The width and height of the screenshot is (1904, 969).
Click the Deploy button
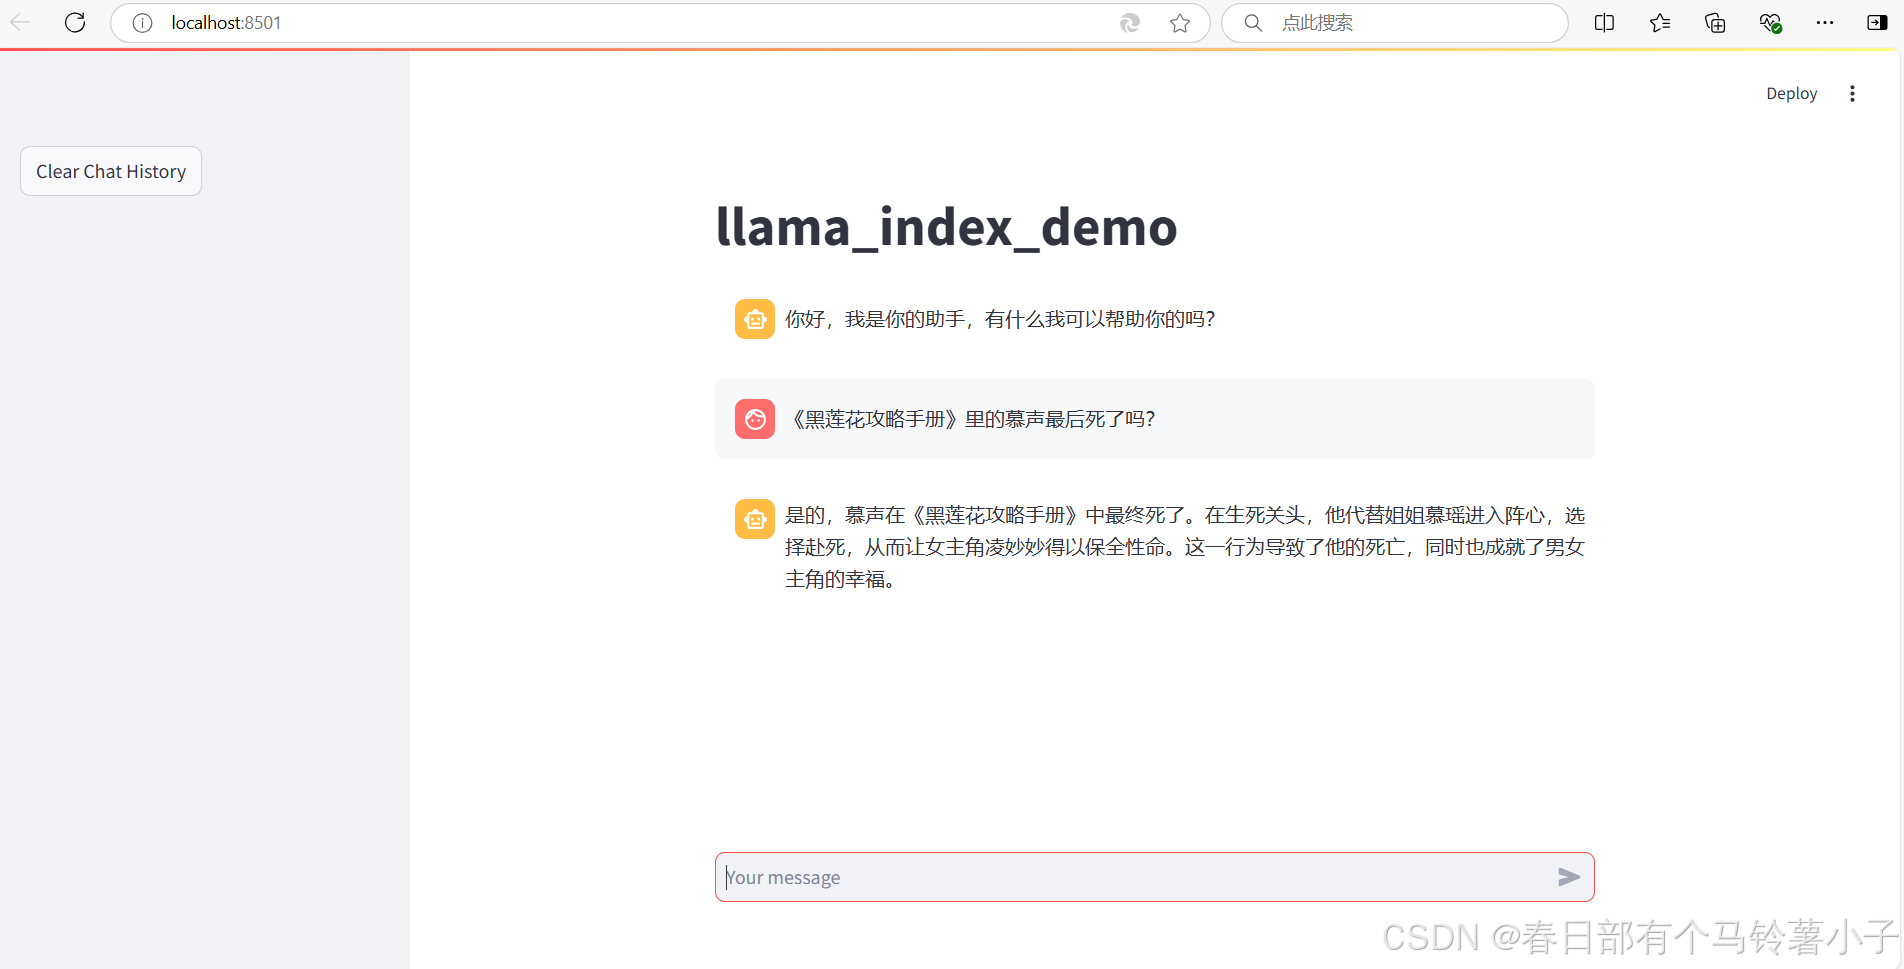1791,93
